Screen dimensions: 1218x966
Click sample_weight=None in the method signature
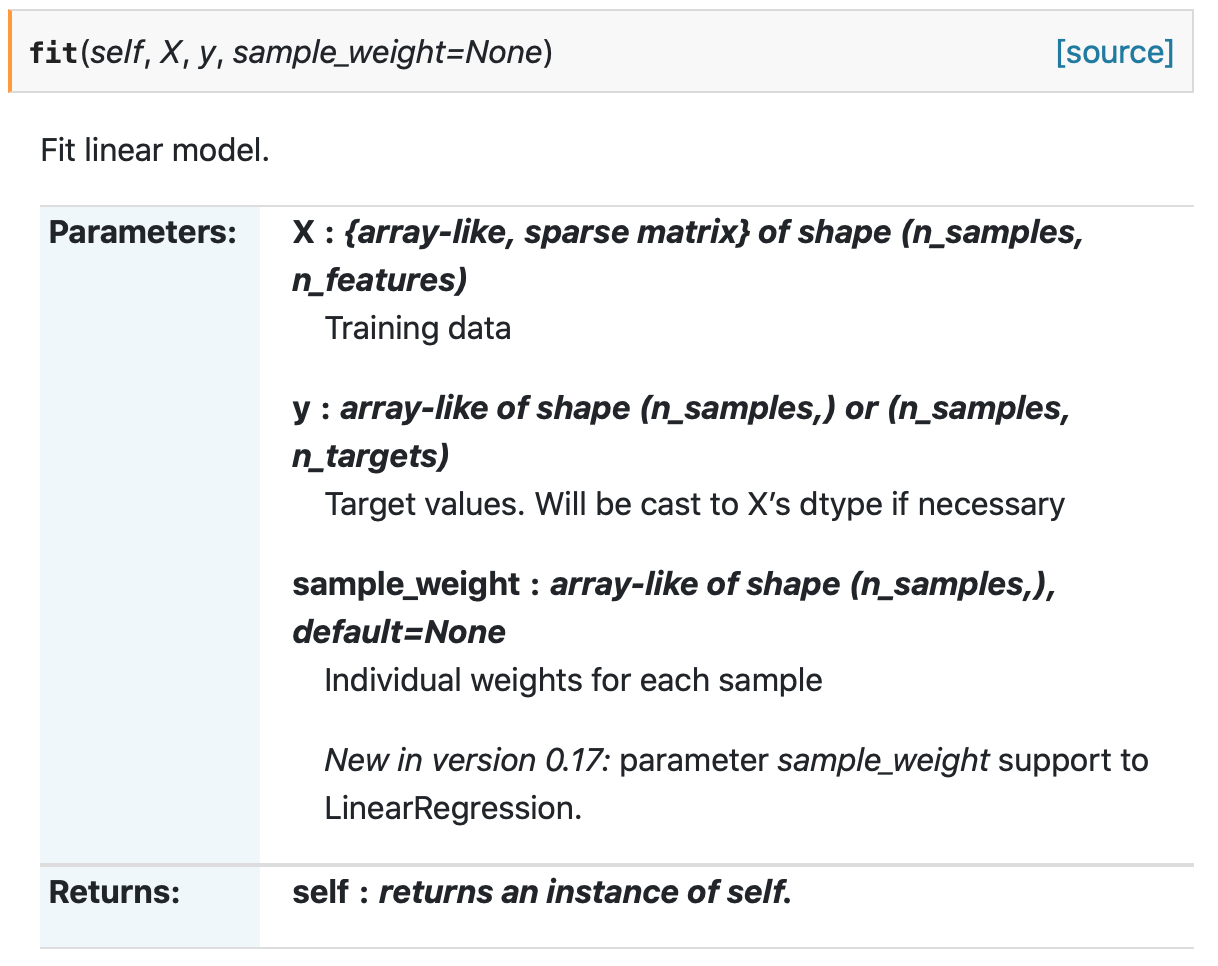388,53
